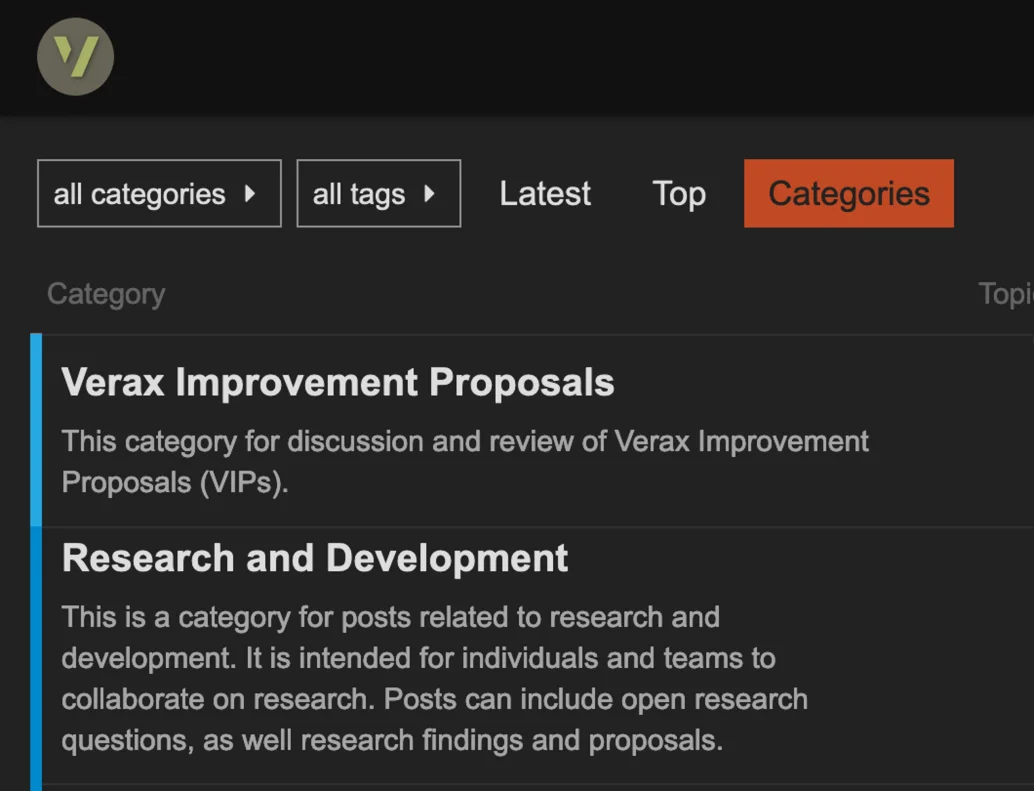Expand the all categories dropdown
The image size is (1034, 791).
tap(159, 193)
